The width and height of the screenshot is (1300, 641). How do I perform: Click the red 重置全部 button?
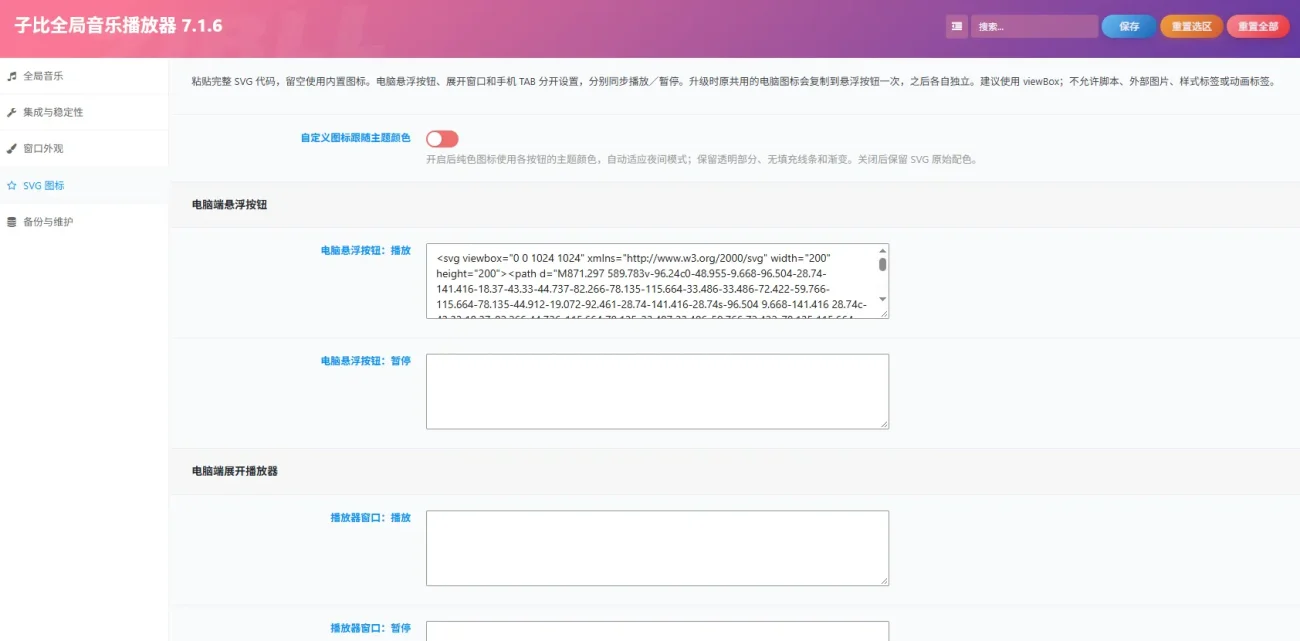(x=1258, y=27)
